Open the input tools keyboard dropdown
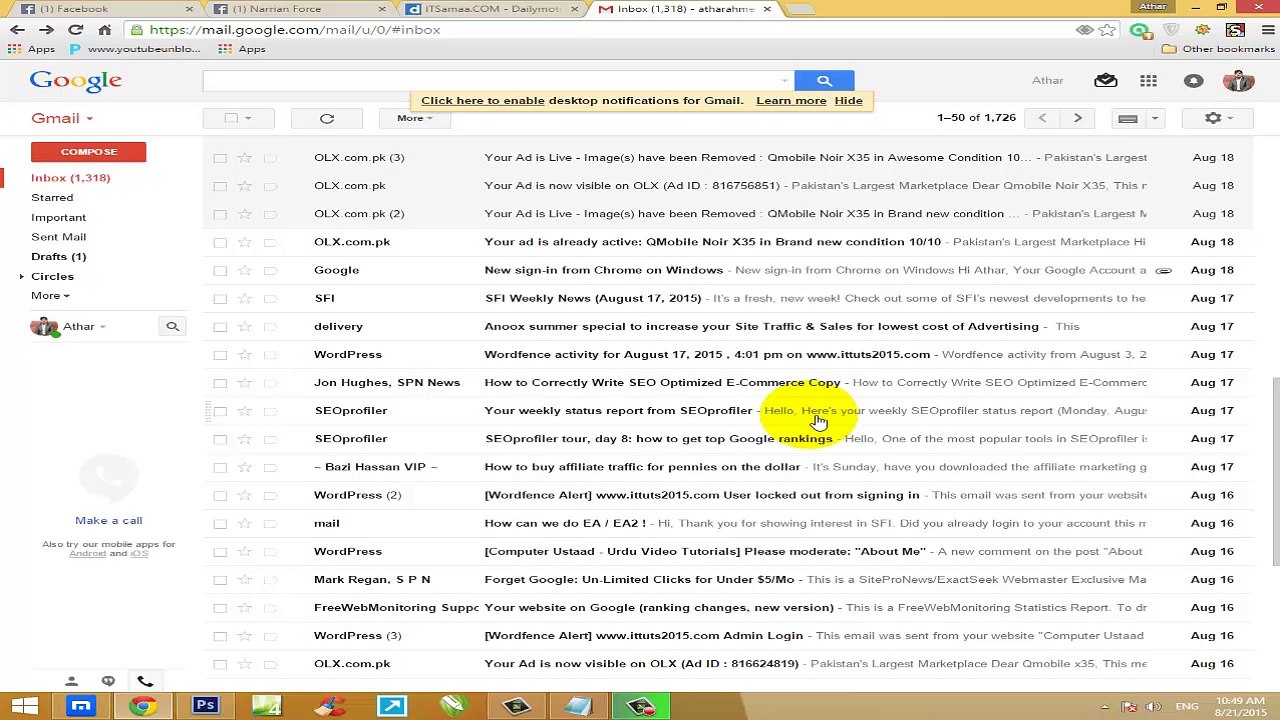The width and height of the screenshot is (1280, 720). coord(1155,118)
